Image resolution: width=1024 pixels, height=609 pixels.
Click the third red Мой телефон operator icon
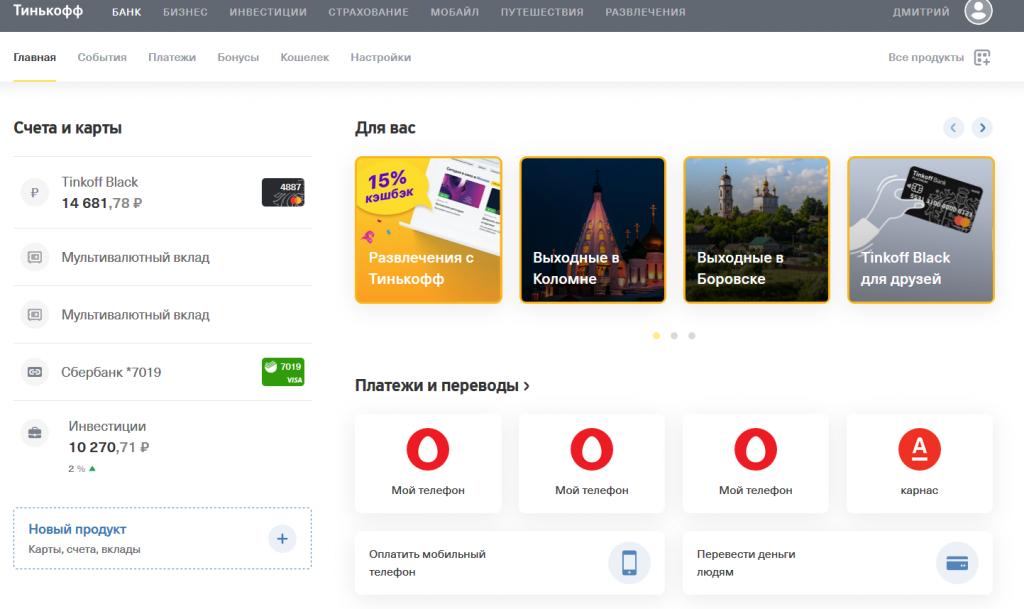[x=756, y=449]
